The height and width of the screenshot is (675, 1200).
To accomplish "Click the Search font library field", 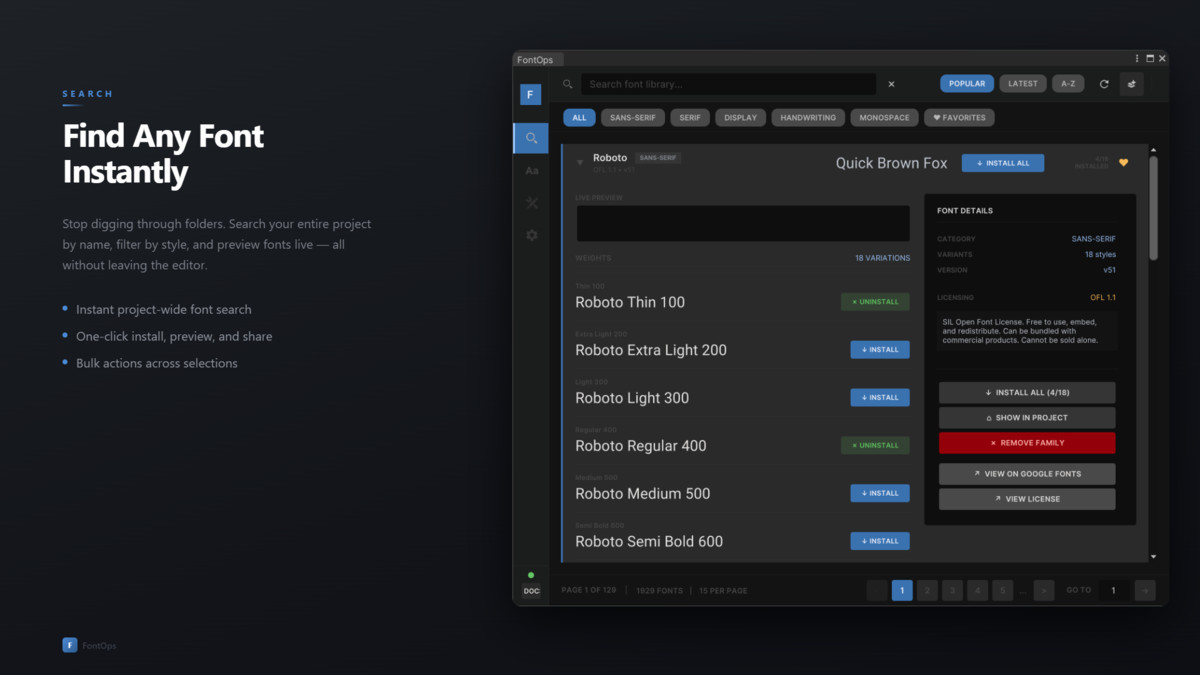I will tap(729, 84).
